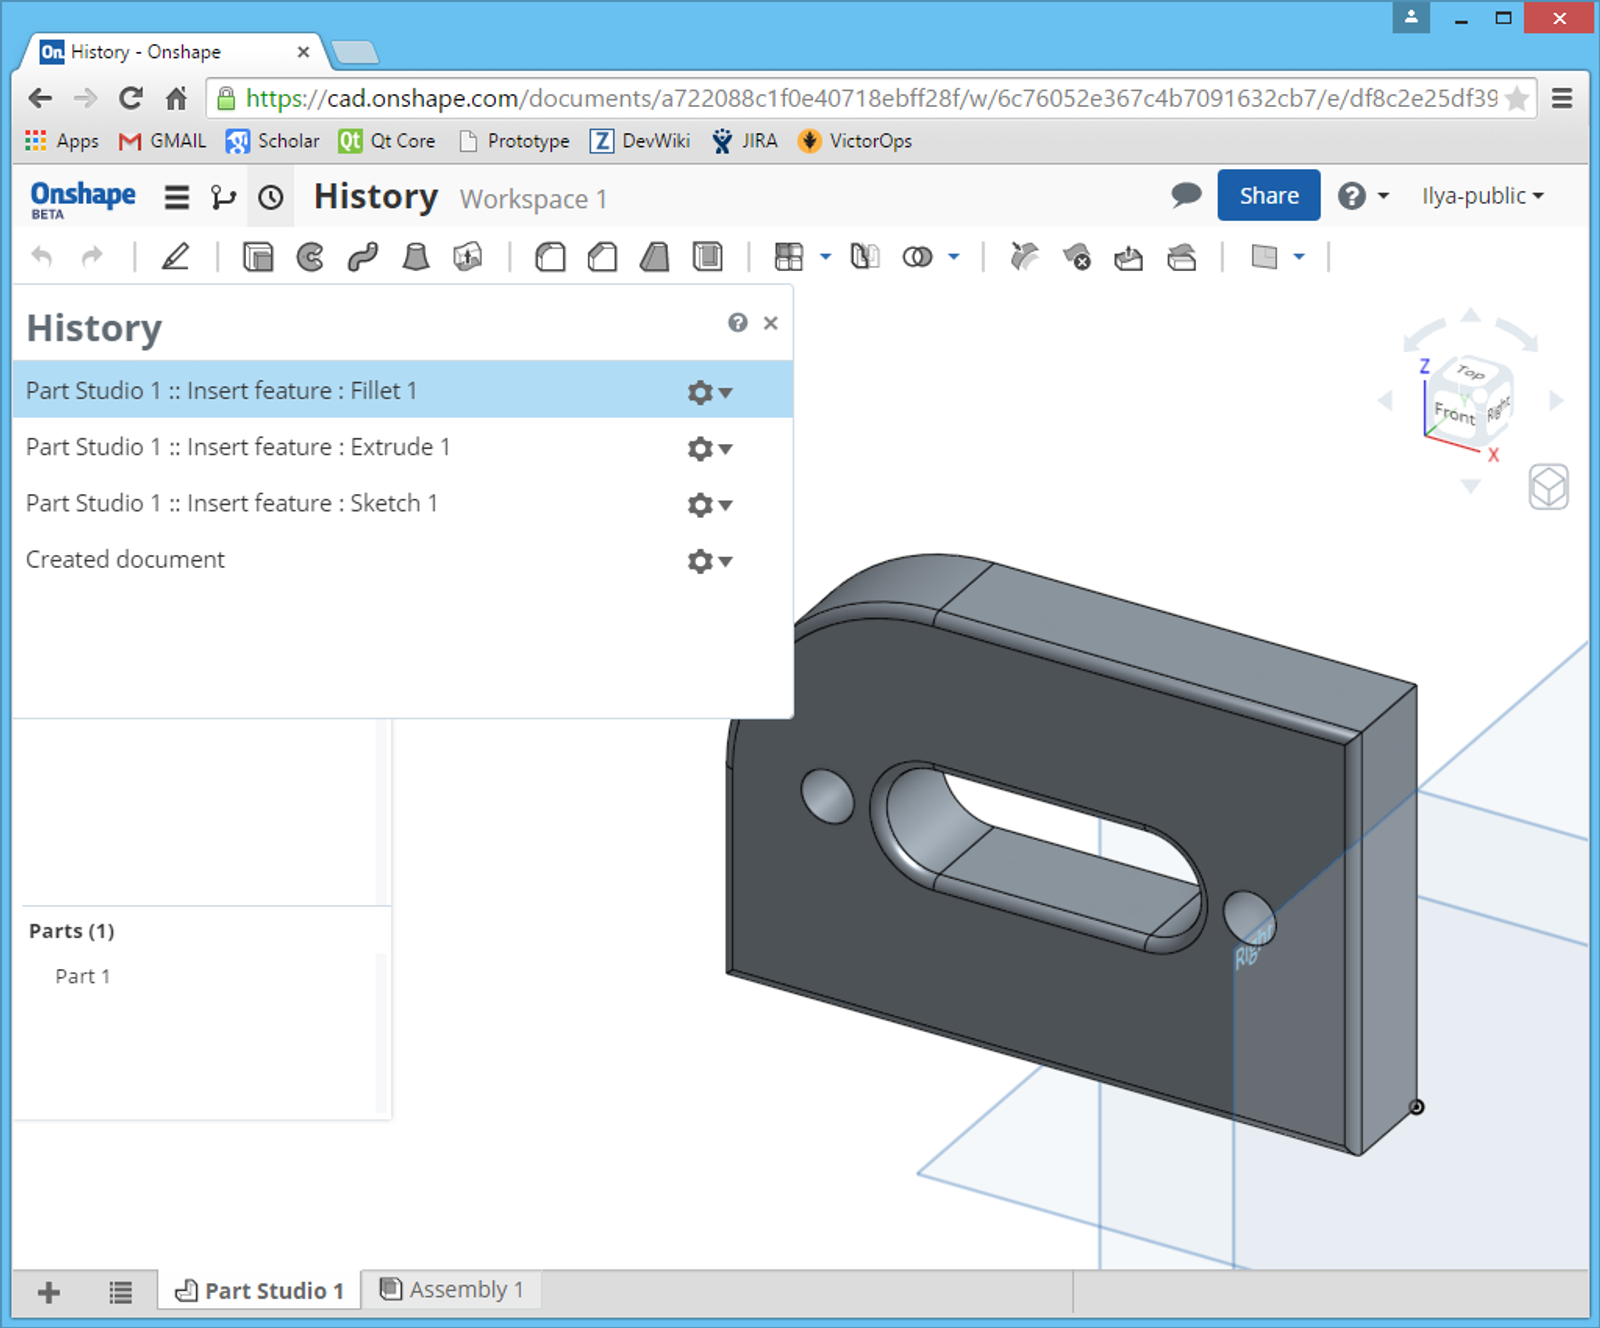Close the History panel
Screen dimensions: 1600x1328
[x=770, y=323]
